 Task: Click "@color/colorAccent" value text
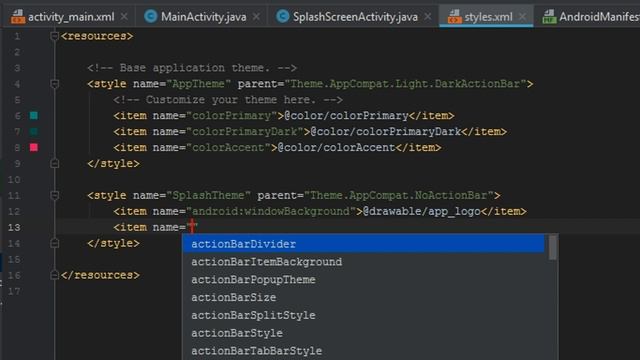[337, 147]
